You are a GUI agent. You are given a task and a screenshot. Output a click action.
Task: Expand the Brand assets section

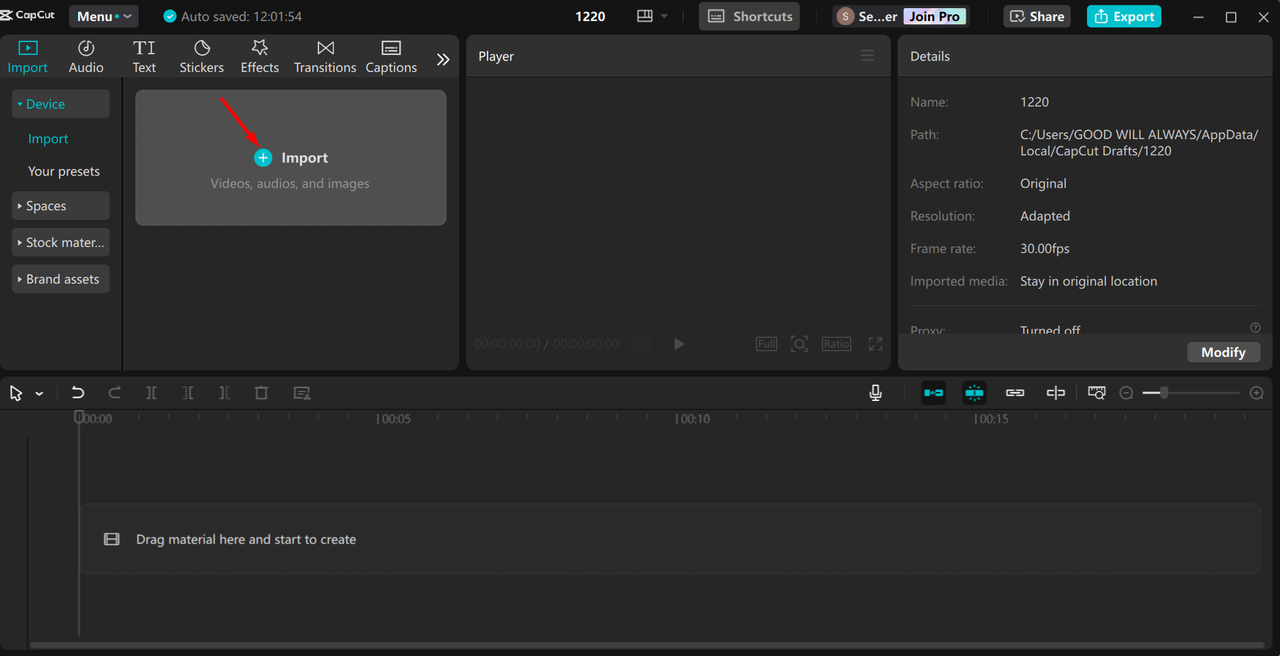[x=60, y=279]
